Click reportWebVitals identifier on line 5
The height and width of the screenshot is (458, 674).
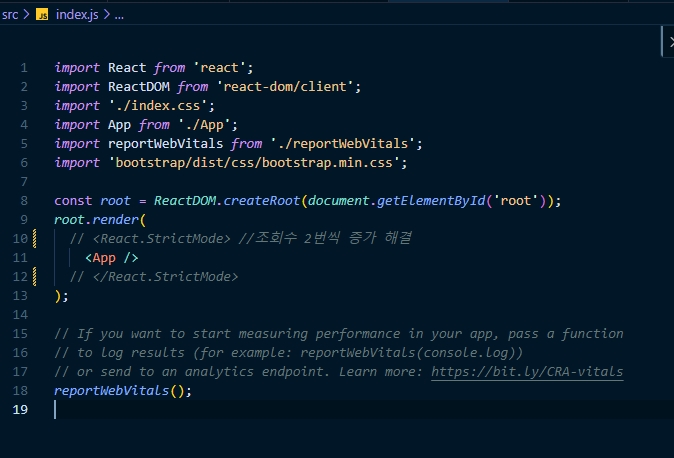(x=165, y=144)
